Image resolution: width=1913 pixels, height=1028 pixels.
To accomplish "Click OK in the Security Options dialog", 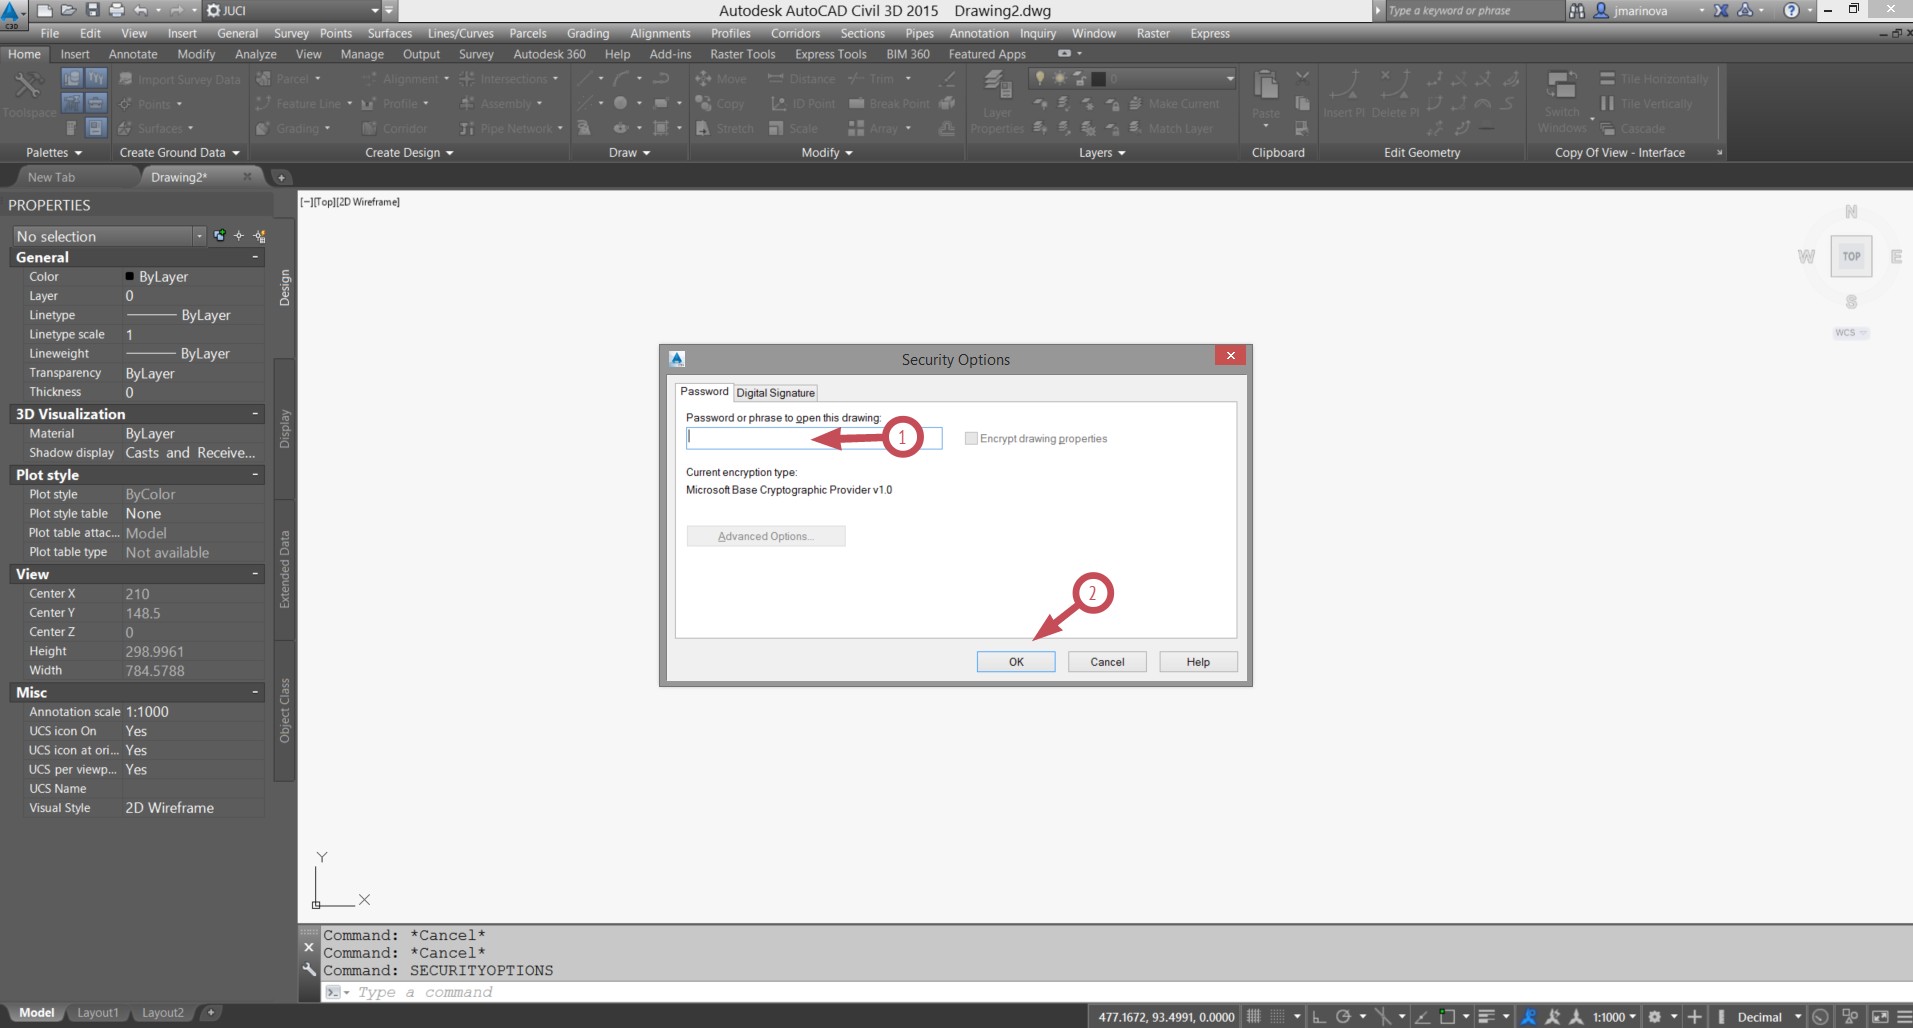I will pyautogui.click(x=1016, y=662).
